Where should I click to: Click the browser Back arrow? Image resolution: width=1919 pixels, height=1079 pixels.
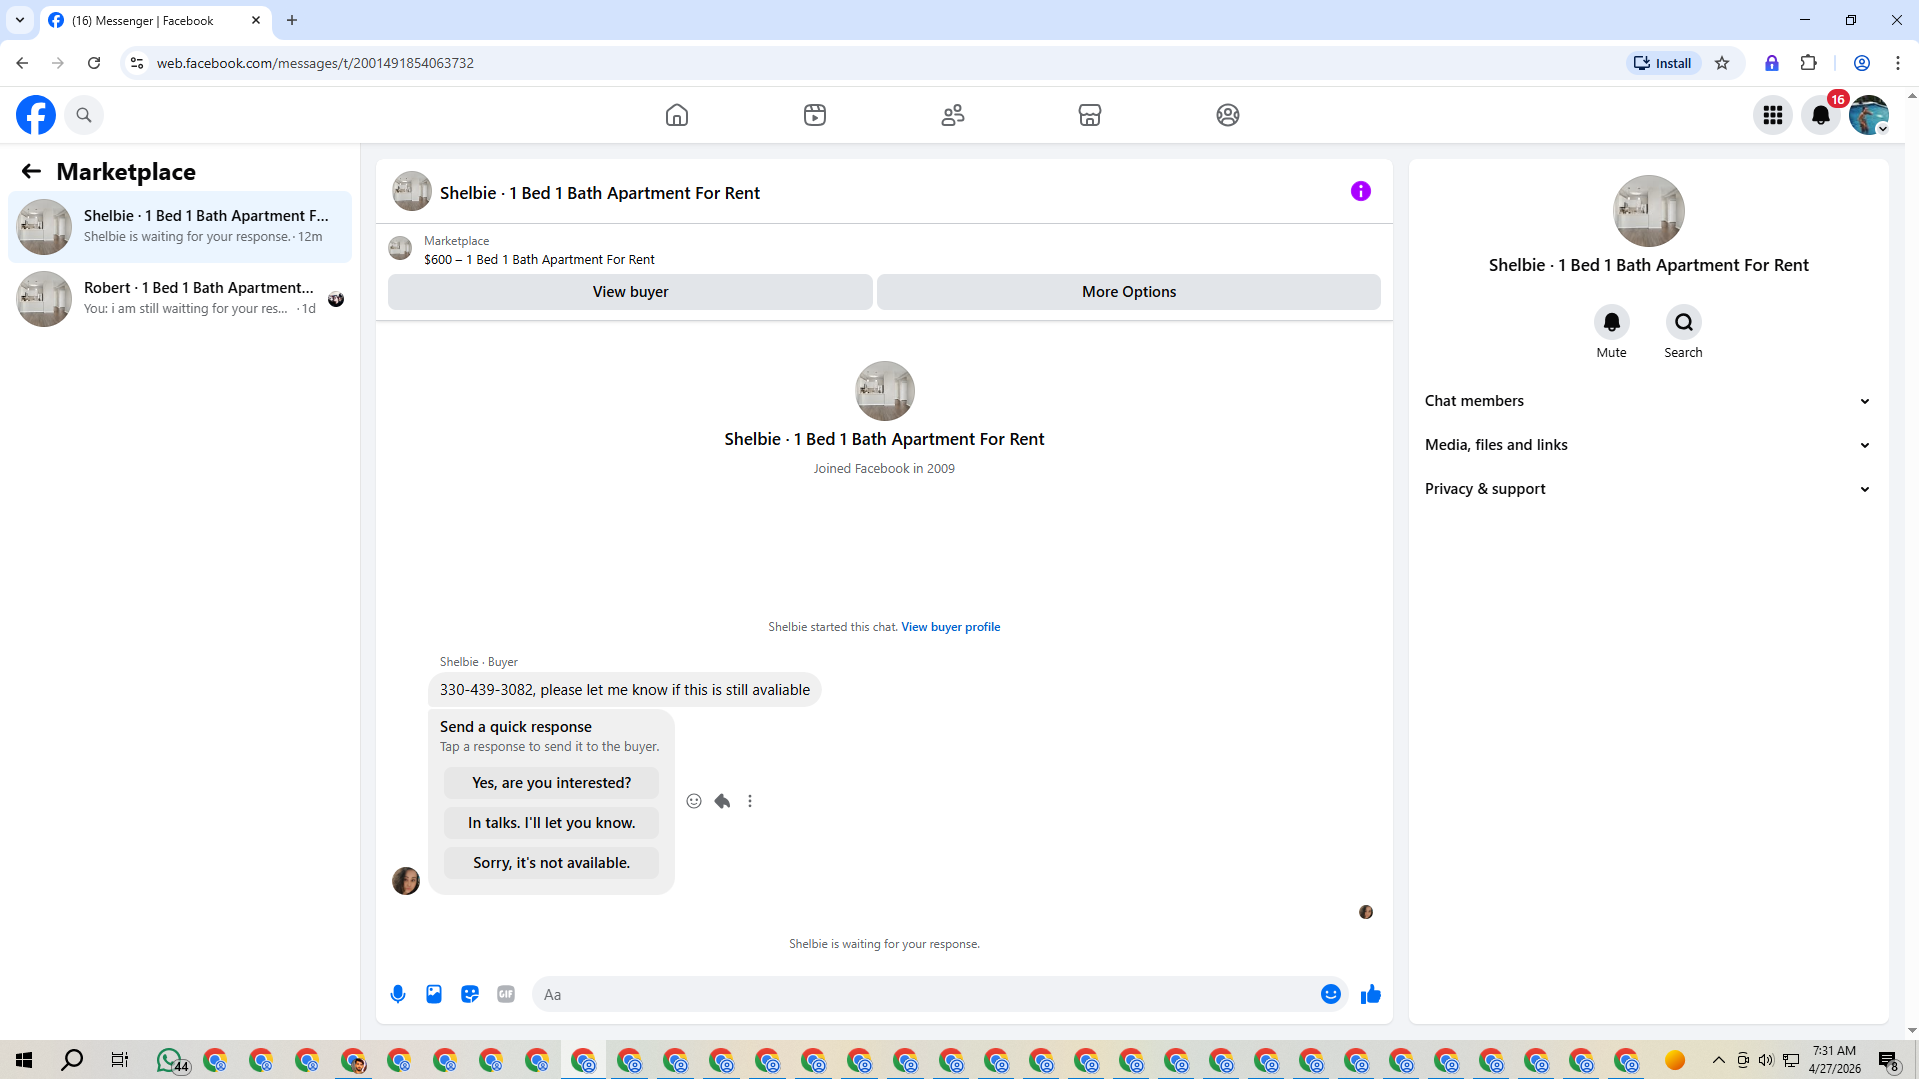point(22,63)
